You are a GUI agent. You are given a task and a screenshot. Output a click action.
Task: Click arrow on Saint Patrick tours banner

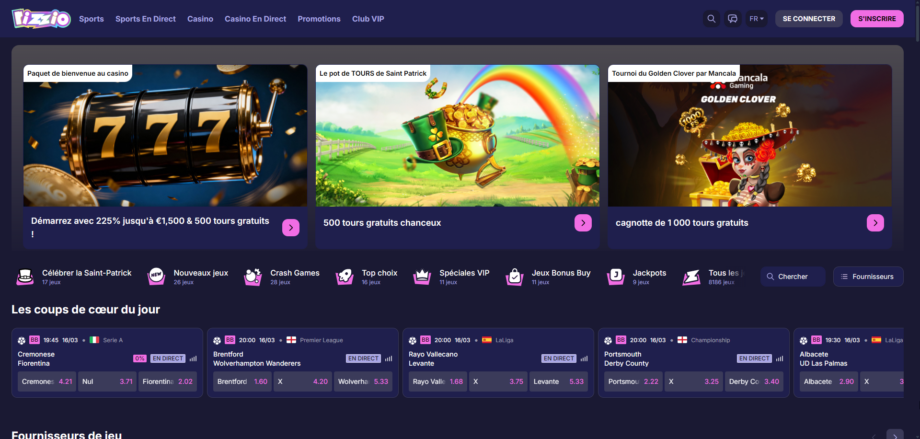click(x=582, y=223)
